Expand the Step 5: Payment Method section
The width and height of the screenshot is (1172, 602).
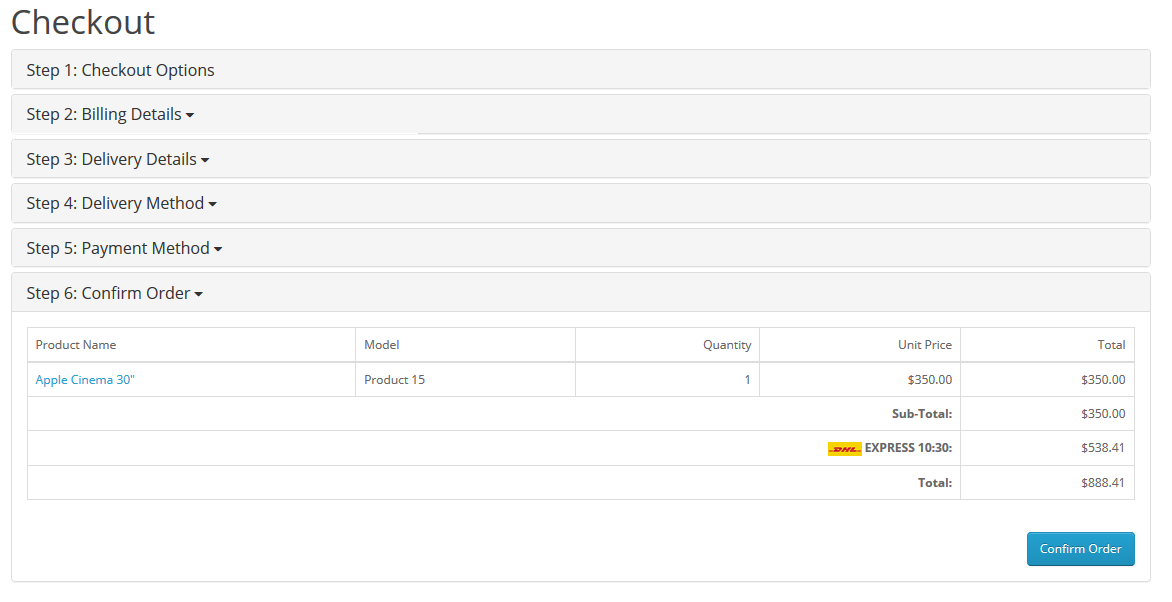[124, 248]
